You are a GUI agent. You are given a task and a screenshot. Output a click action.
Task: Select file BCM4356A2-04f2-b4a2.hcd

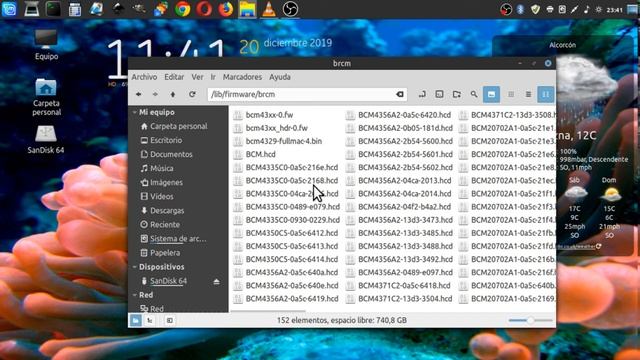pos(404,207)
